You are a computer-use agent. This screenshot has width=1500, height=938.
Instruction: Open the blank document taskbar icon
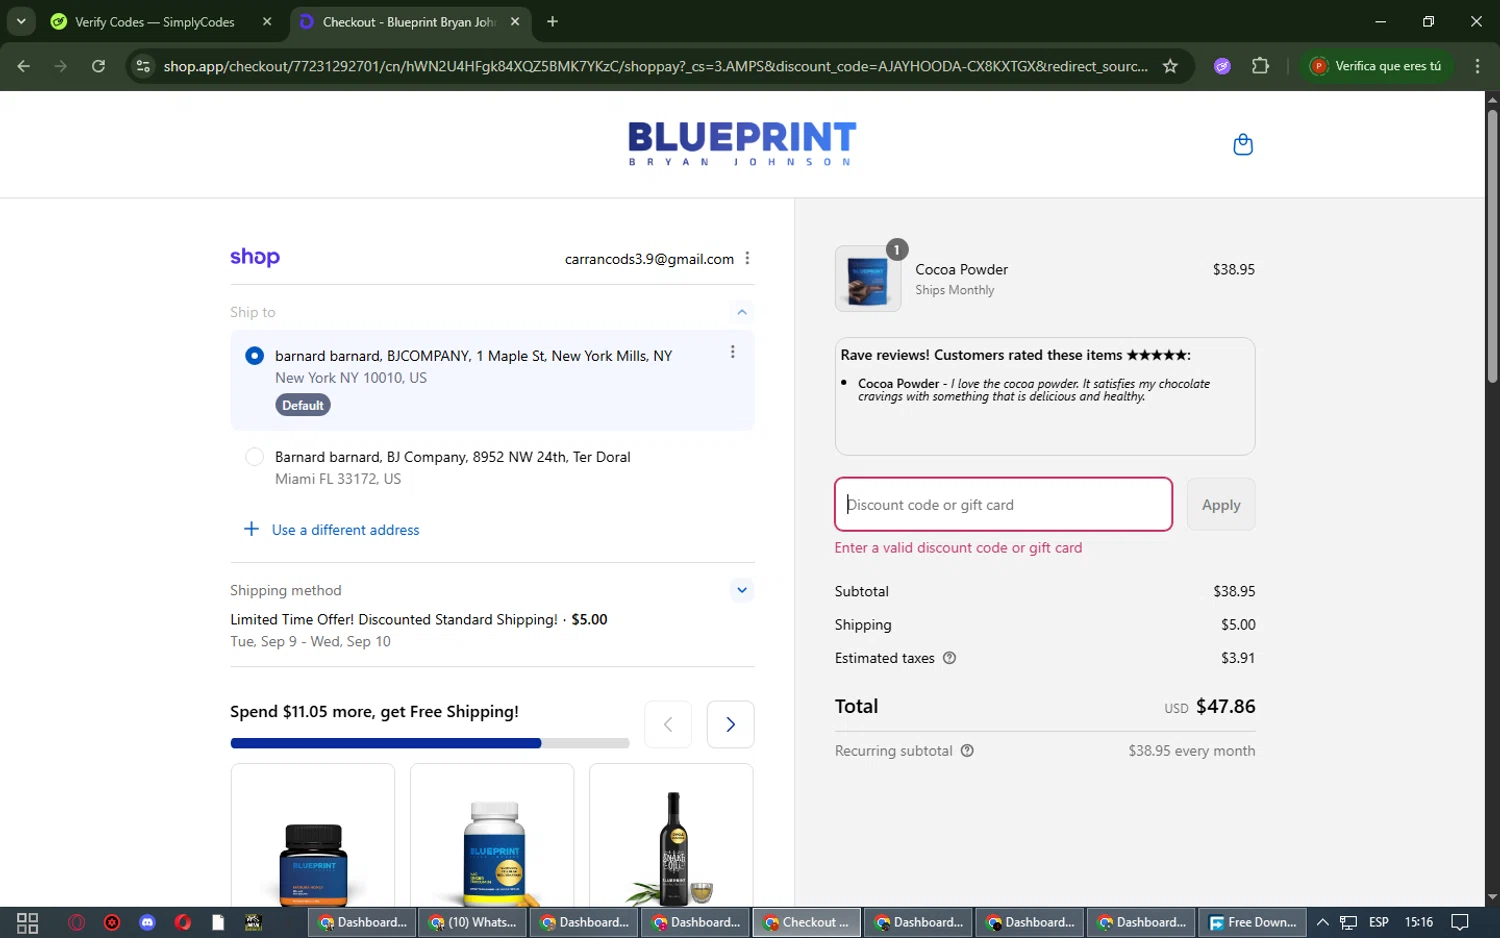pyautogui.click(x=218, y=922)
